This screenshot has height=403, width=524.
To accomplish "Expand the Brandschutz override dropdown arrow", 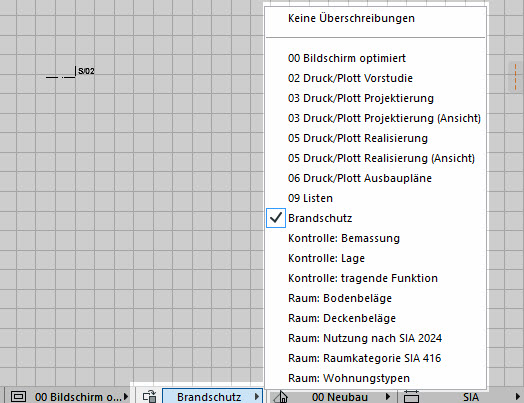I will click(x=257, y=397).
